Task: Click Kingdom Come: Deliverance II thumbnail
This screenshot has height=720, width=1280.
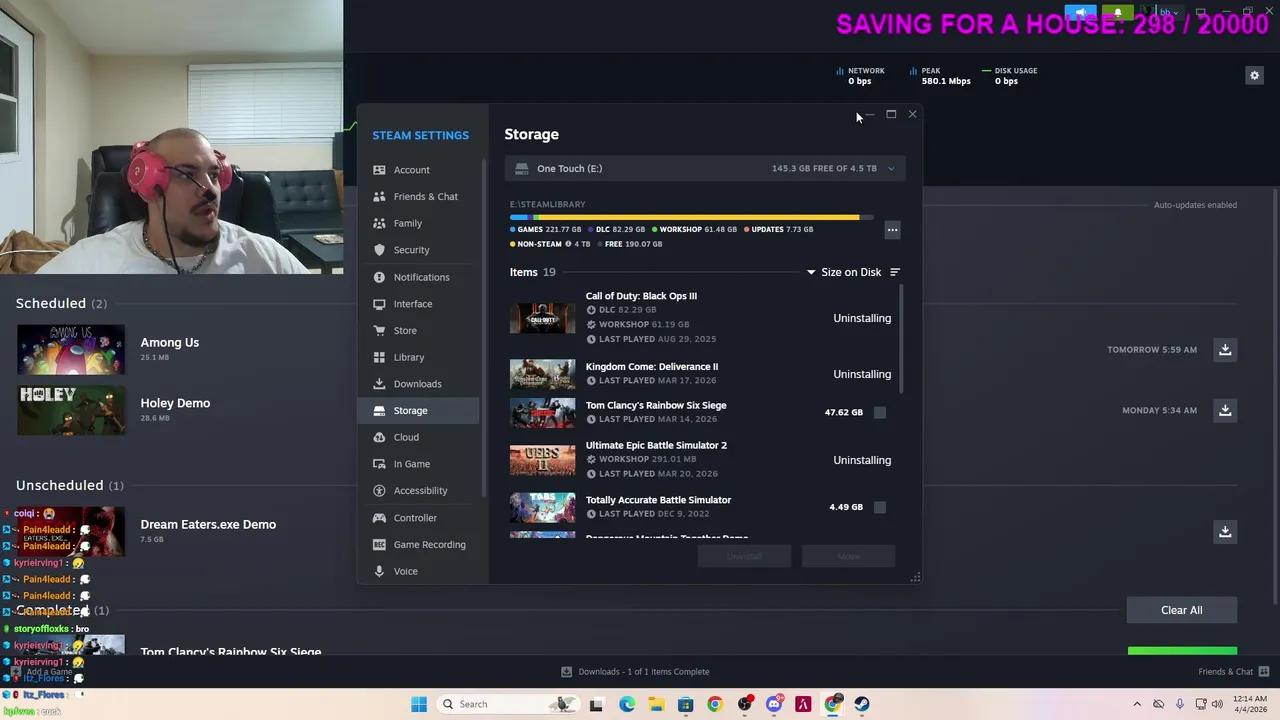Action: [x=543, y=374]
